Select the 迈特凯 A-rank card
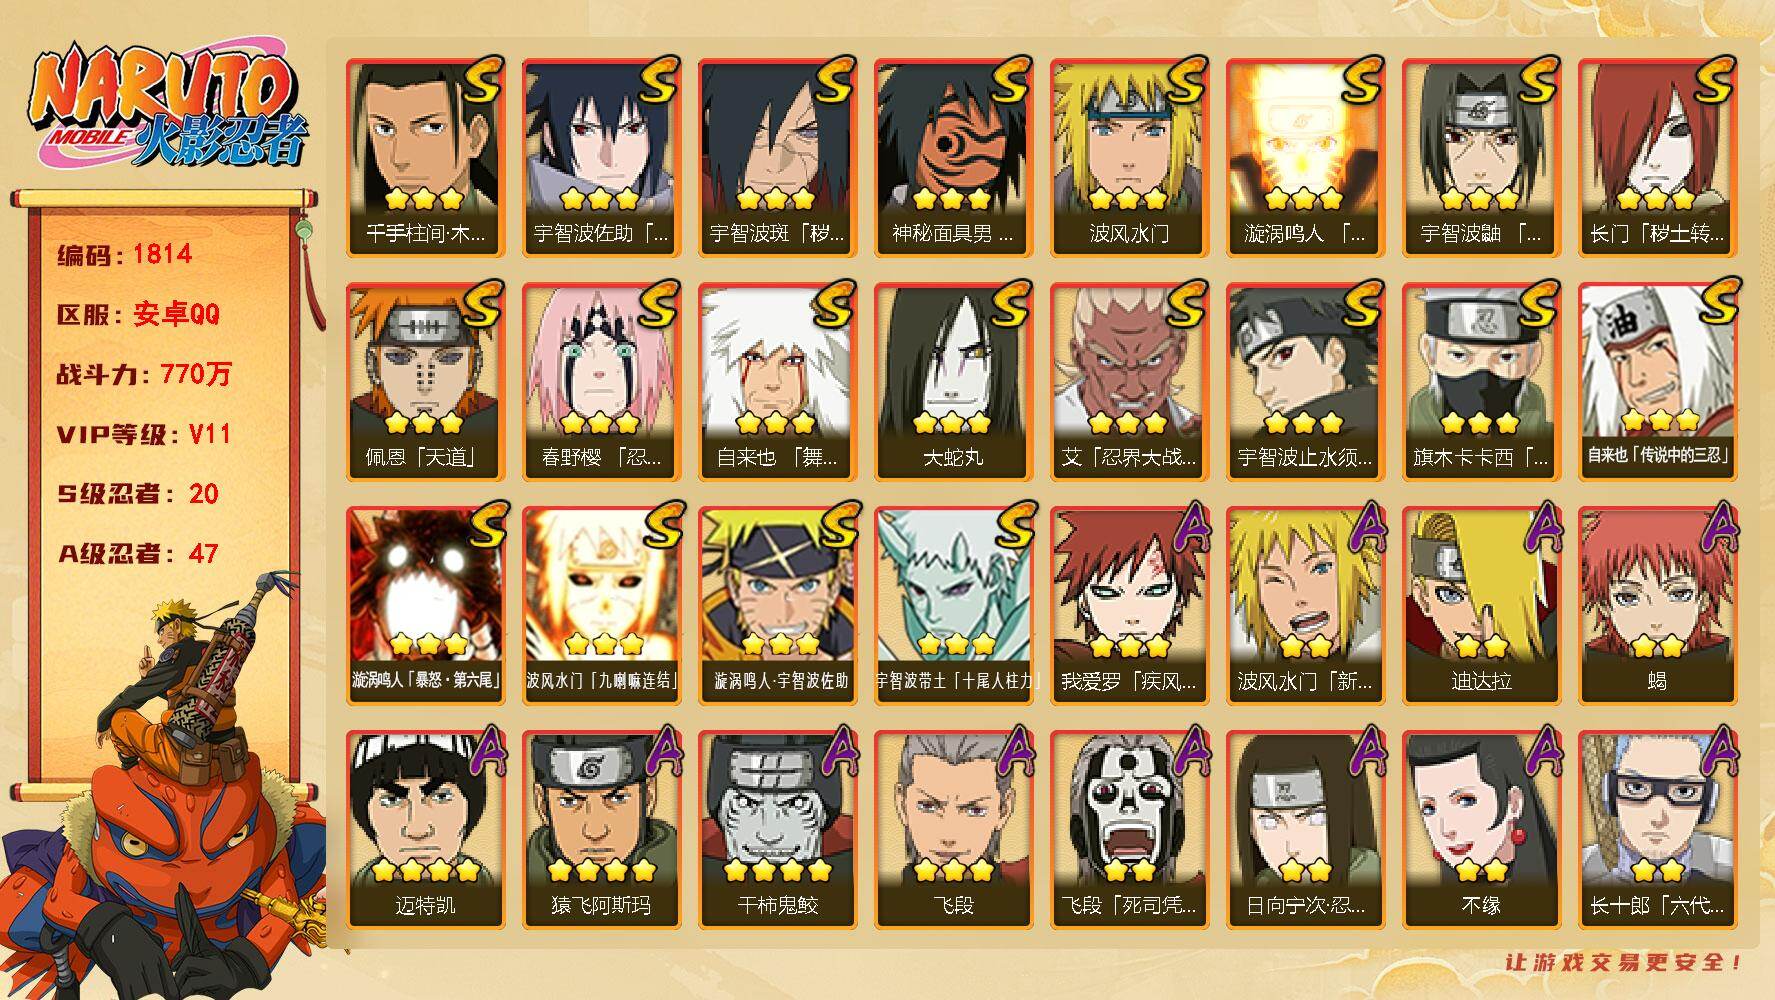Screen dimensions: 1775x1000 pos(425,830)
